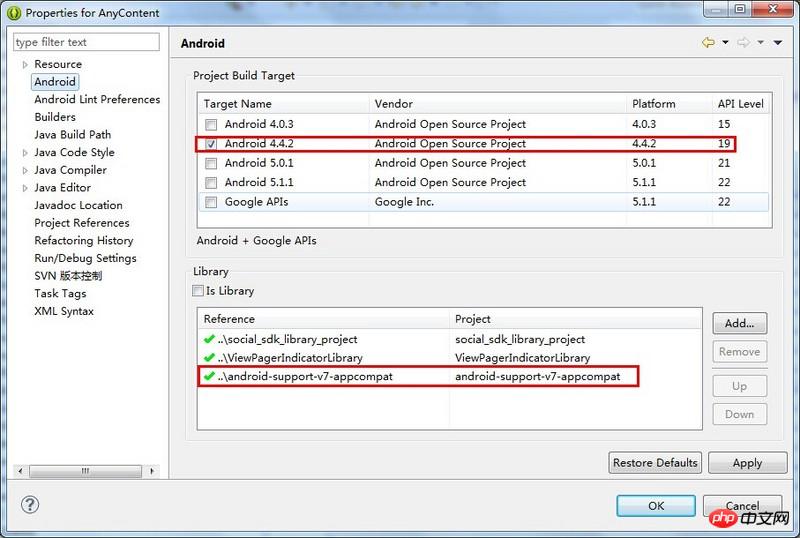Click the type filter text field
The height and width of the screenshot is (538, 800).
click(86, 42)
